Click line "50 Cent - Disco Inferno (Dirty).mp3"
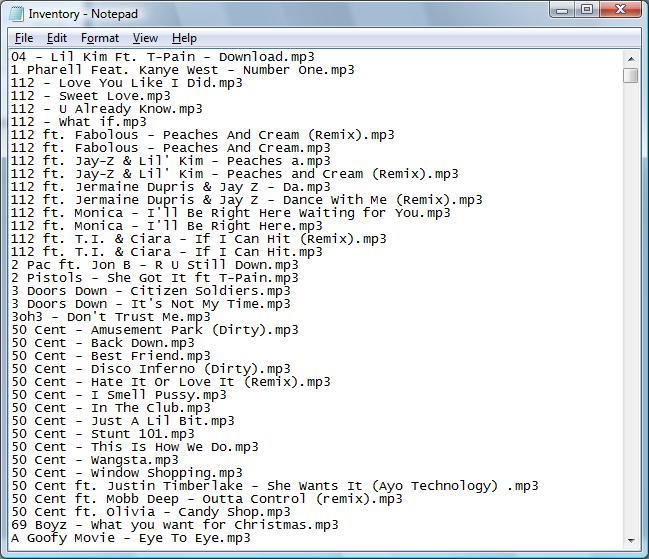Viewport: 649px width, 559px height. point(151,369)
